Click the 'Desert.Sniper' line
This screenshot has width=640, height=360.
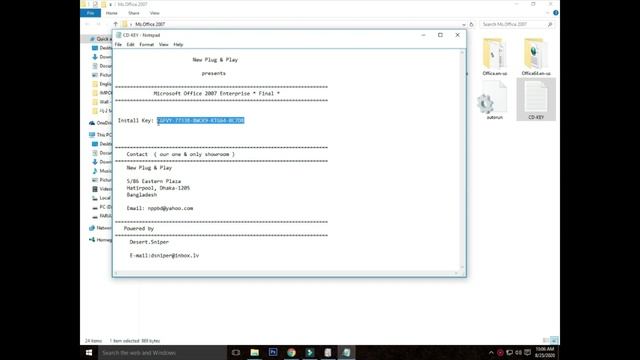(x=149, y=242)
